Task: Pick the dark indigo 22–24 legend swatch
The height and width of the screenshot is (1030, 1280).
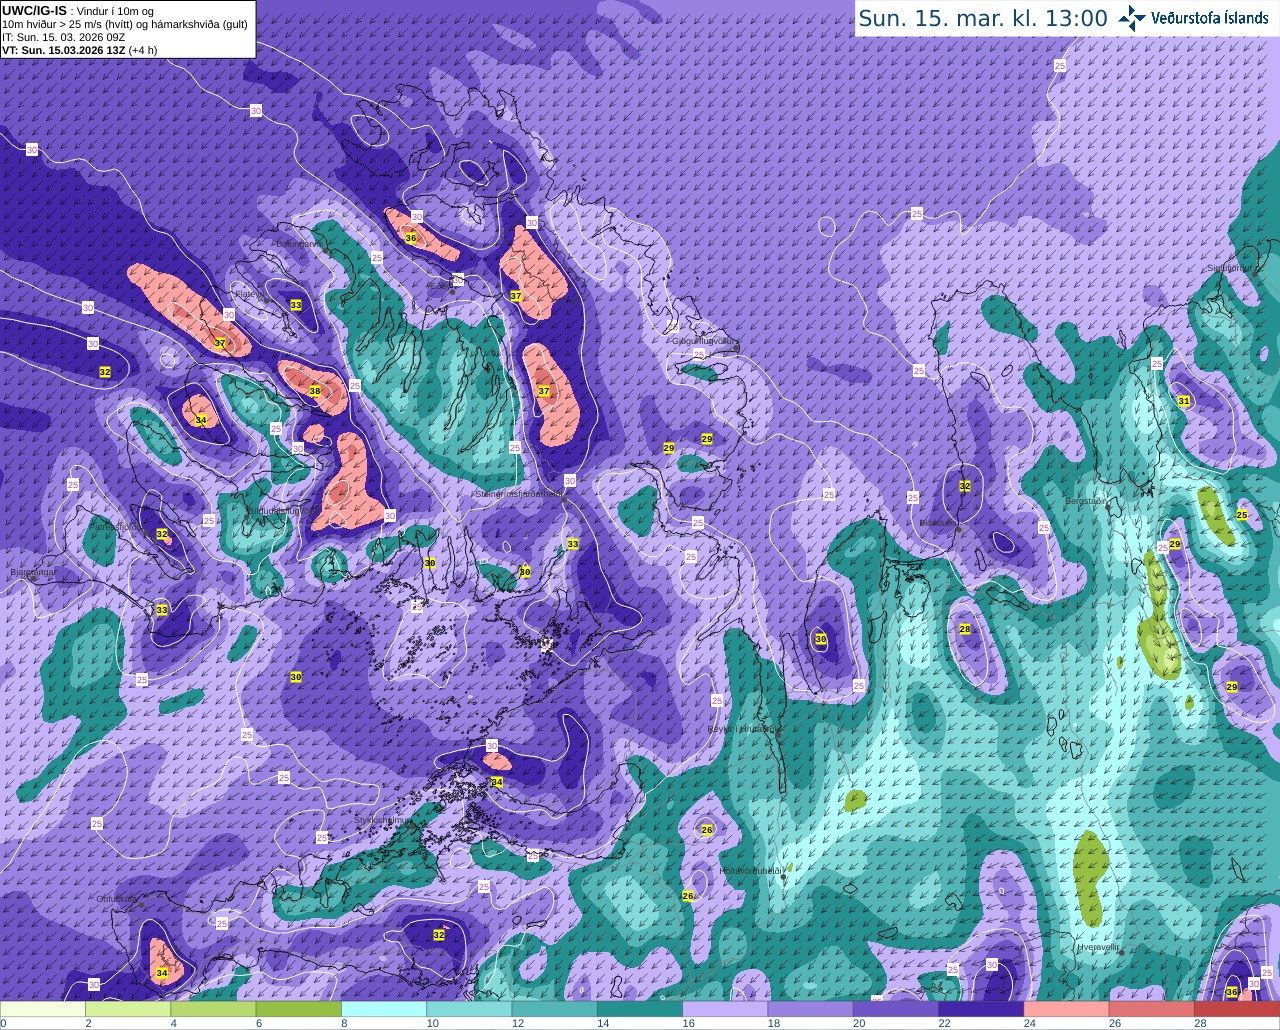Action: (x=980, y=1009)
